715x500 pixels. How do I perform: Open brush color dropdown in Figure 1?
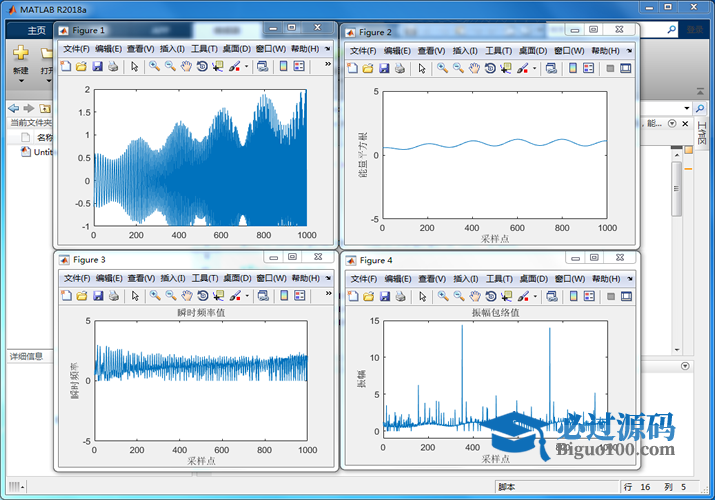247,67
